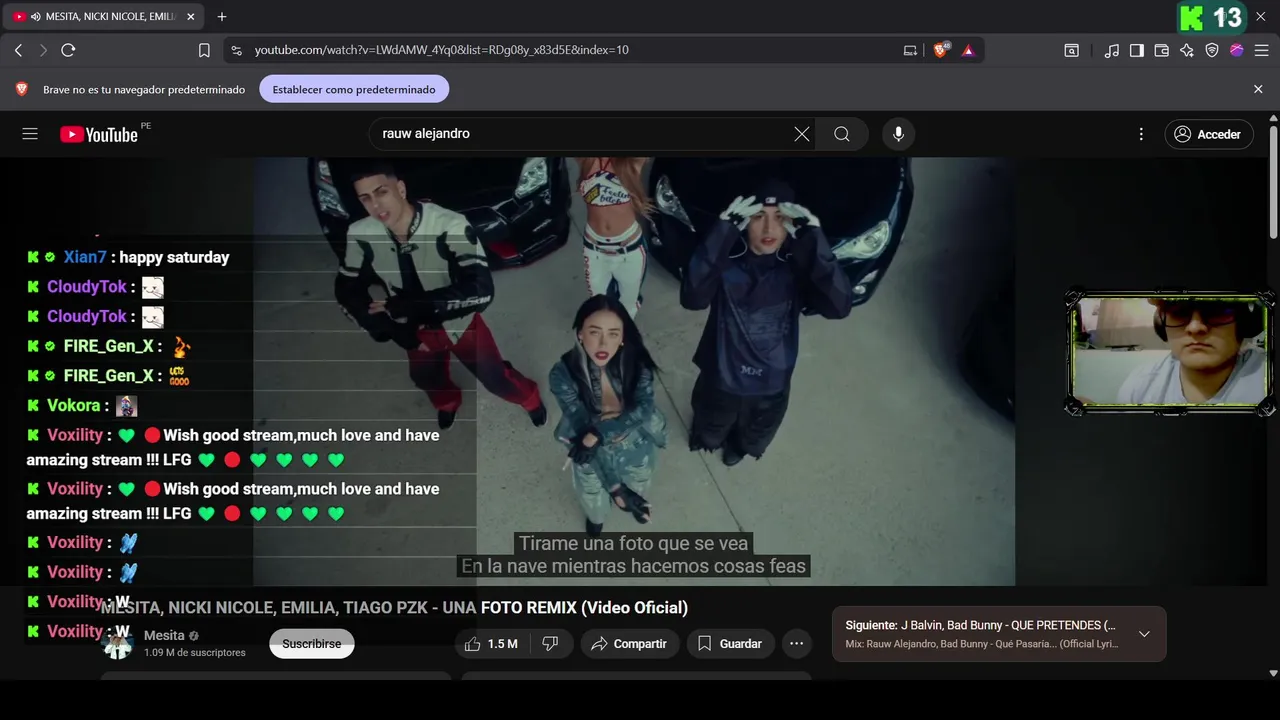
Task: Run search with the magnifier button
Action: click(842, 134)
